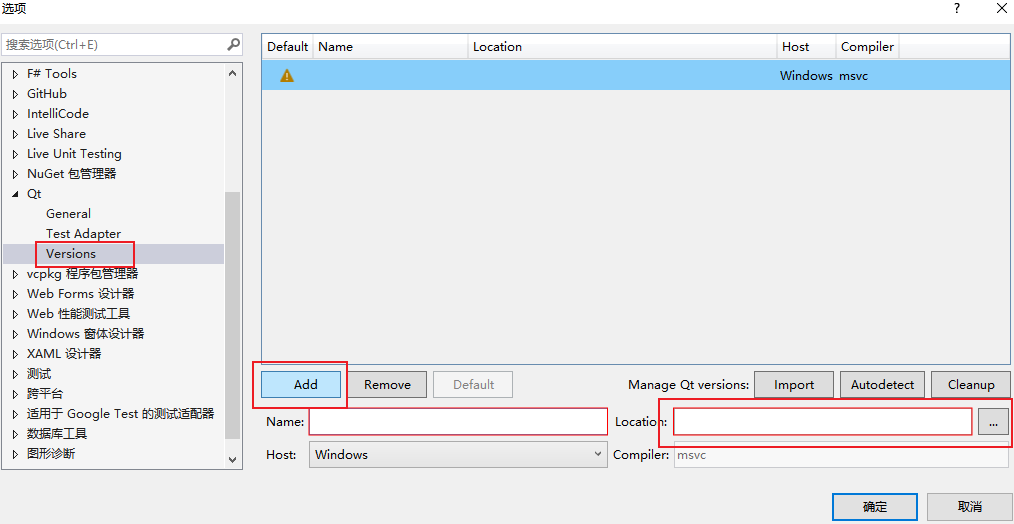Expand the Web 性能测试工具 node
Image resolution: width=1014 pixels, height=524 pixels.
(16, 314)
